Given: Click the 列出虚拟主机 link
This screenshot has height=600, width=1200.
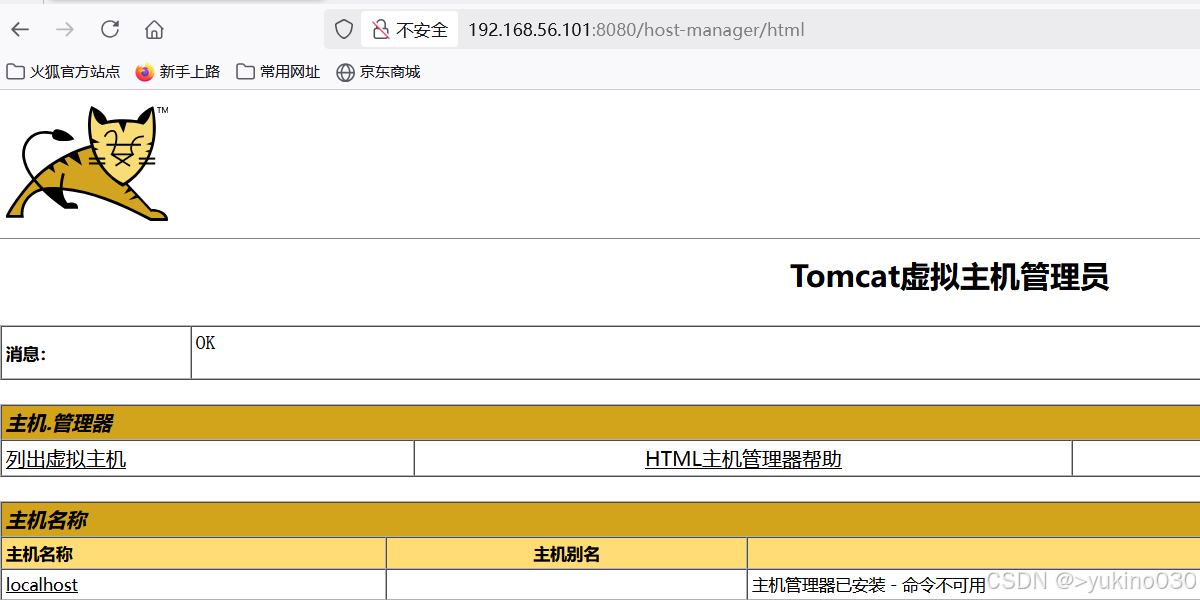Looking at the screenshot, I should click(x=66, y=460).
